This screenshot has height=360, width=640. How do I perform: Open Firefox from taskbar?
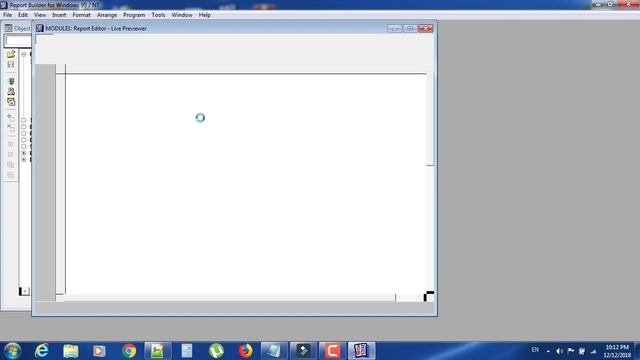tap(245, 351)
